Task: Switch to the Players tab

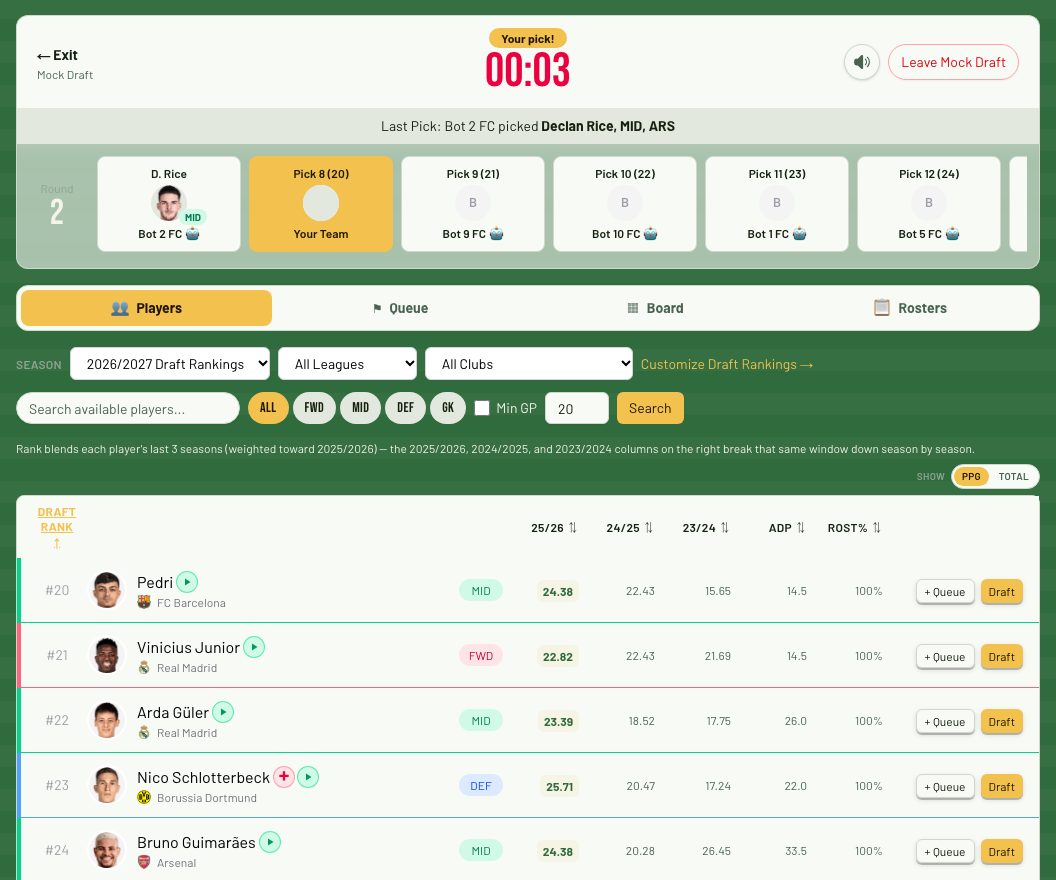Action: pyautogui.click(x=146, y=308)
